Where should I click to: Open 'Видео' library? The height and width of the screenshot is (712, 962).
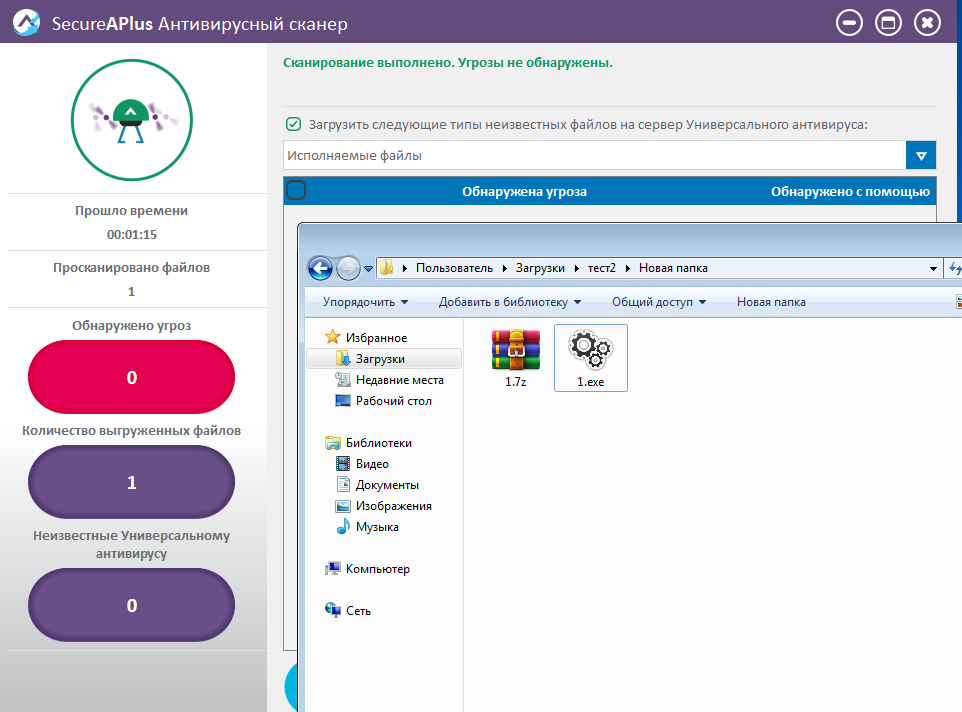click(372, 464)
